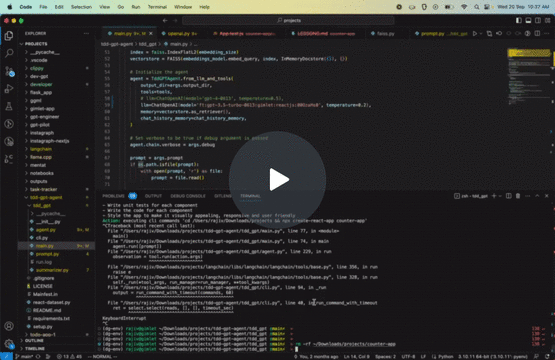This screenshot has width=555, height=360.
Task: Collapse the PROJECTS root folder
Action: tap(35, 44)
